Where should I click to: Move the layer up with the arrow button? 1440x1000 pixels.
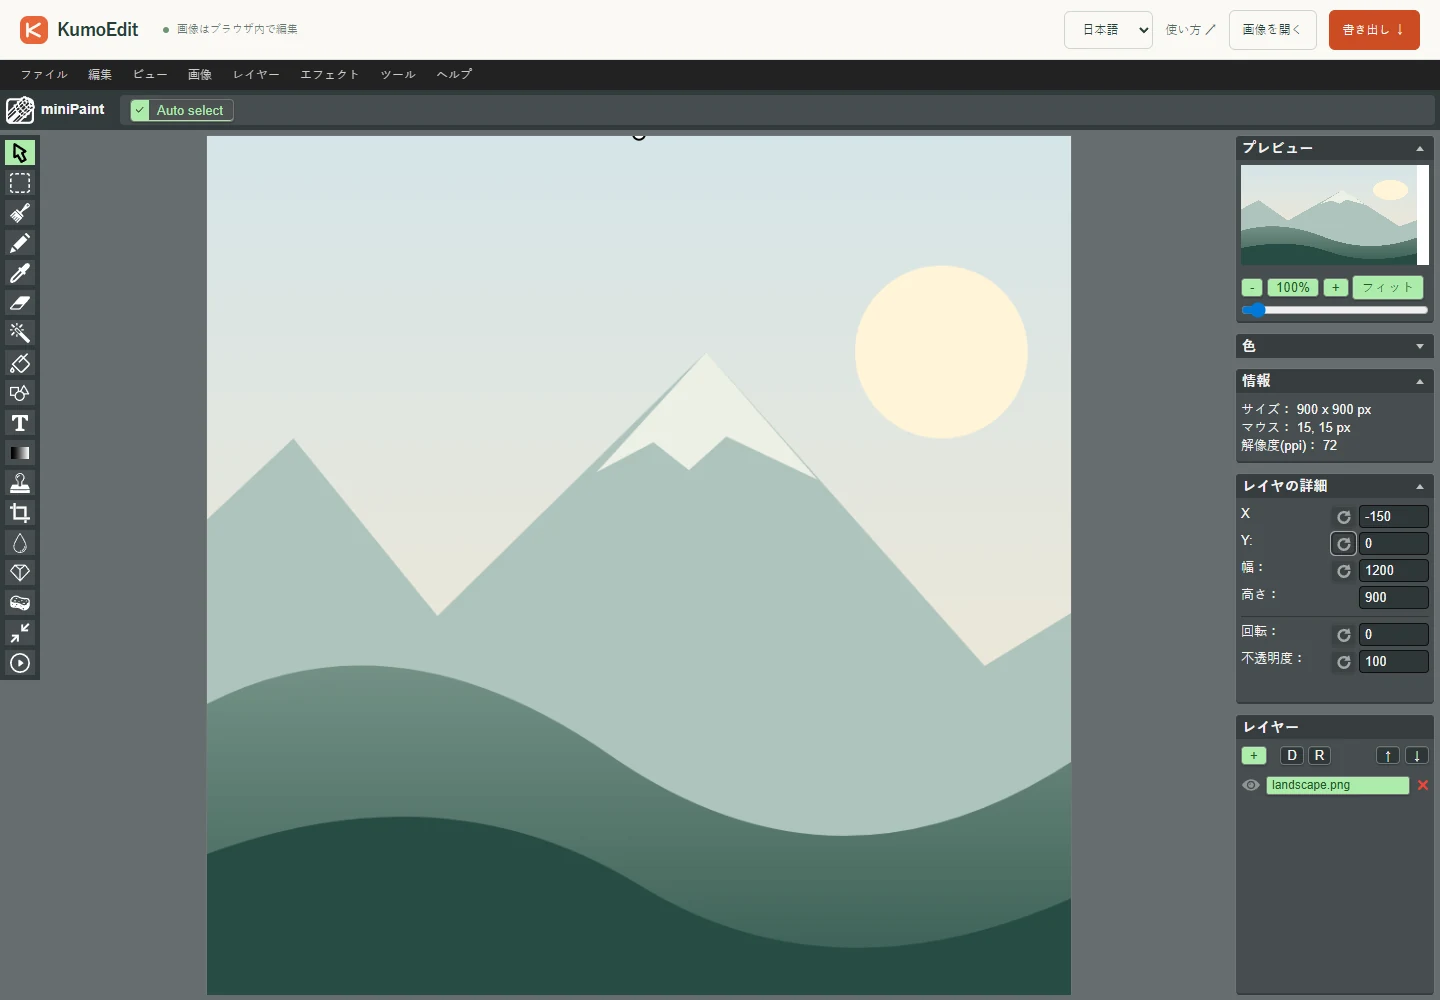click(x=1388, y=756)
